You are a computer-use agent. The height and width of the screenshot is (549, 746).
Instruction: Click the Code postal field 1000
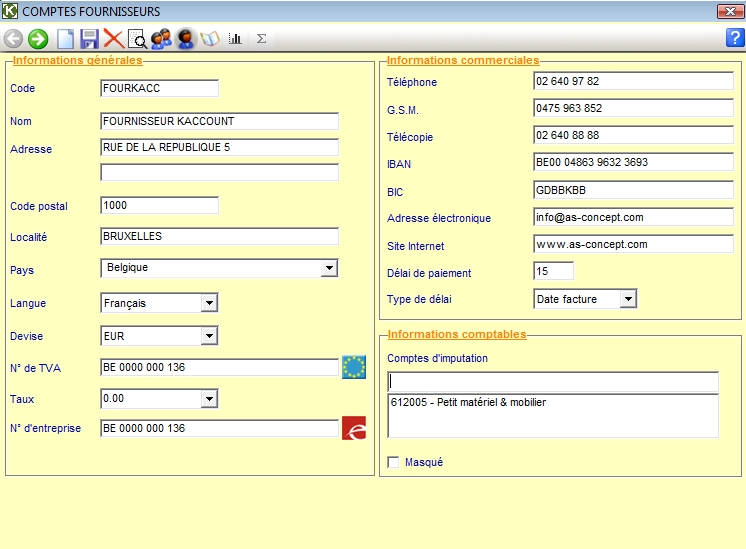(159, 205)
